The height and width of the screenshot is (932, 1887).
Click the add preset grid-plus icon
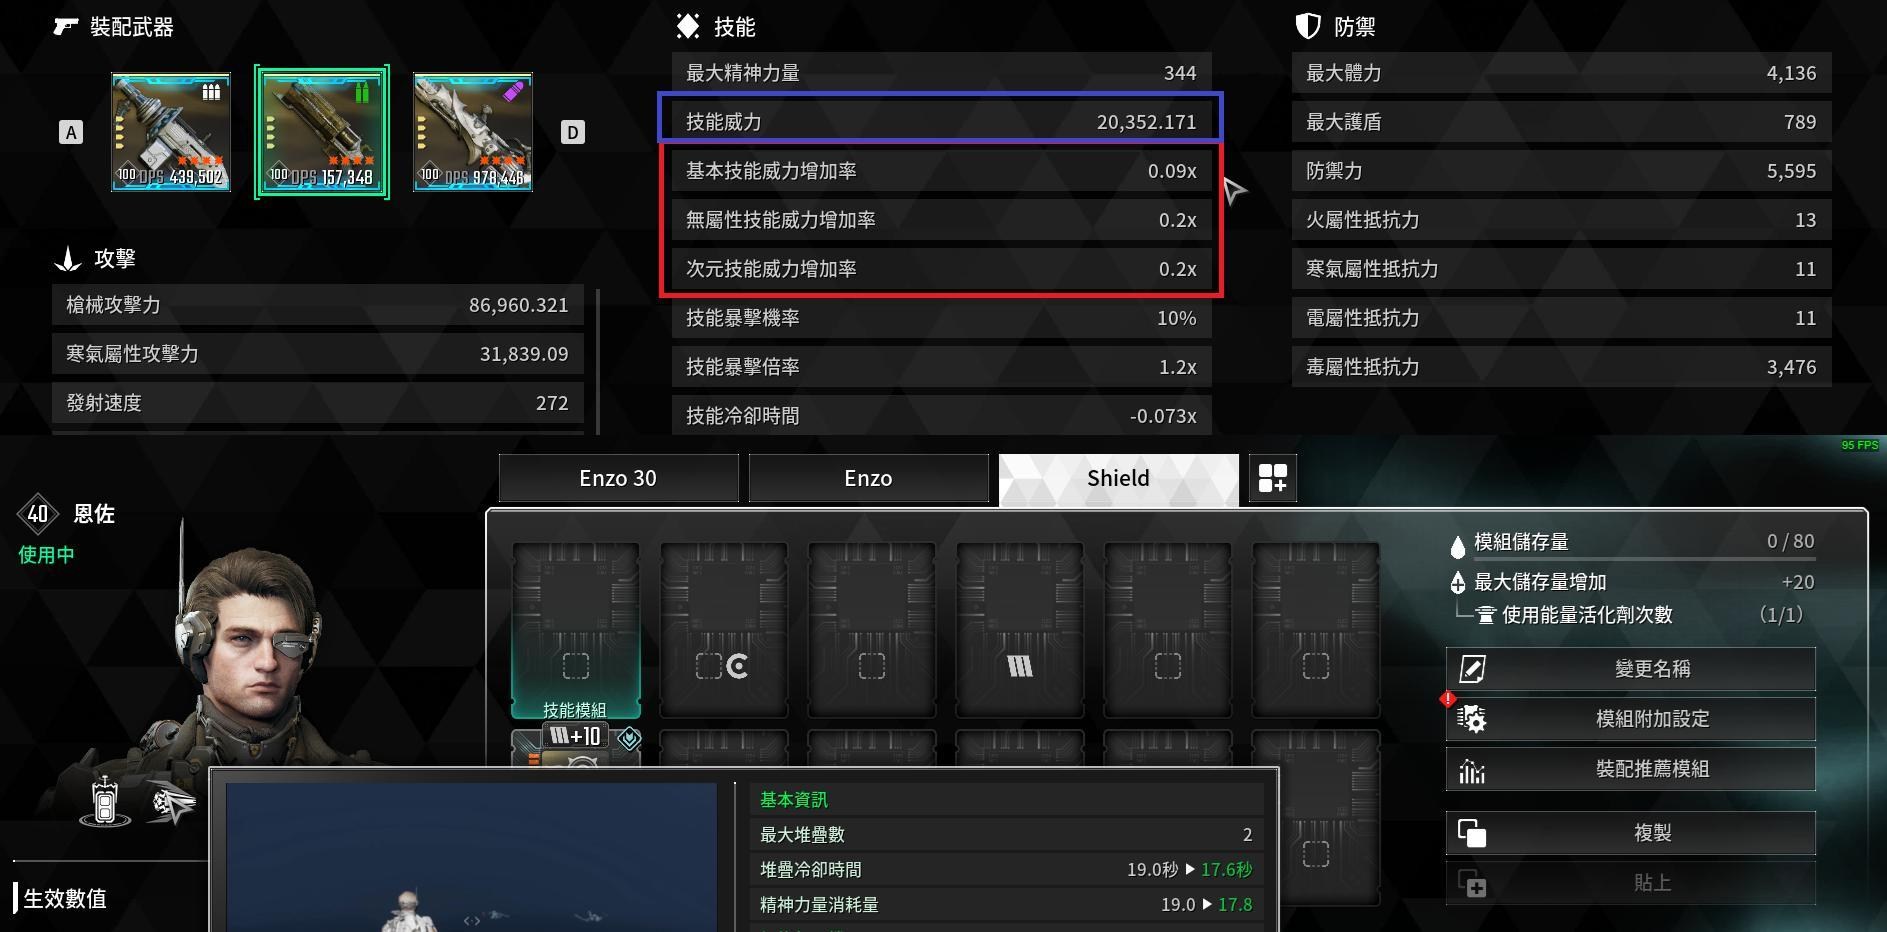[x=1272, y=478]
